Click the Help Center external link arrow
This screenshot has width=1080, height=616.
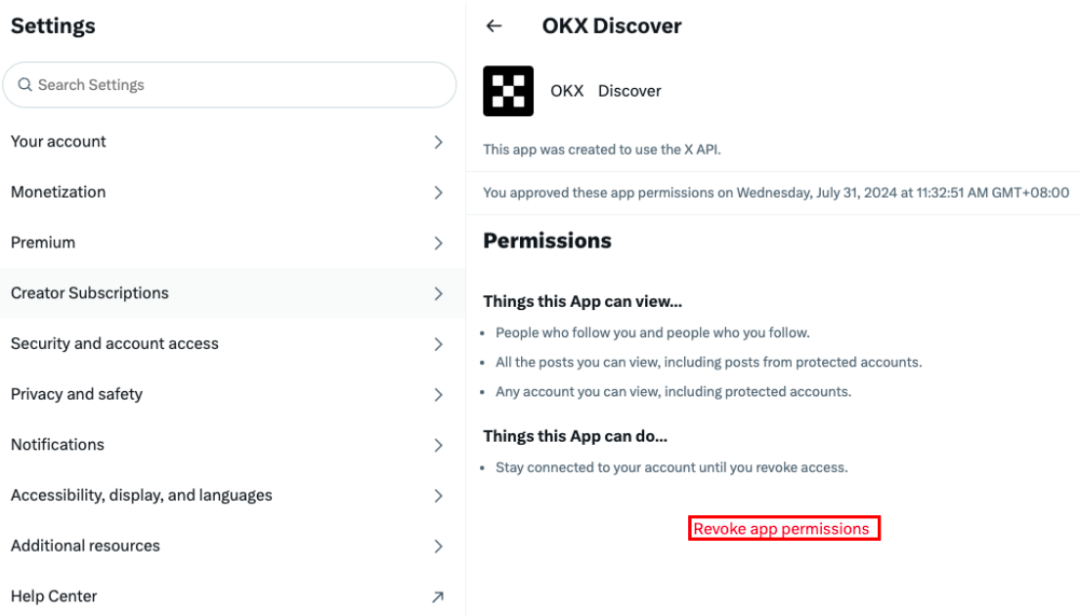pyautogui.click(x=438, y=597)
